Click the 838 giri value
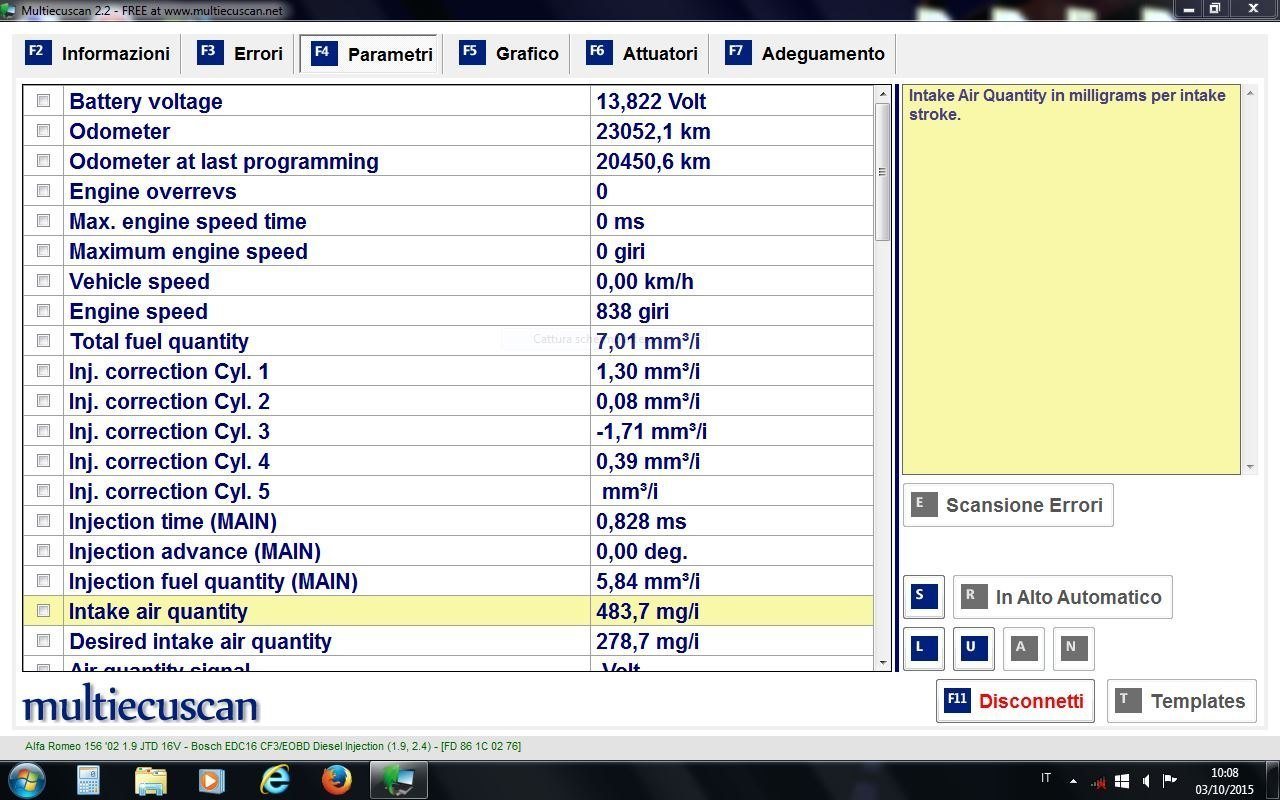 pos(633,311)
